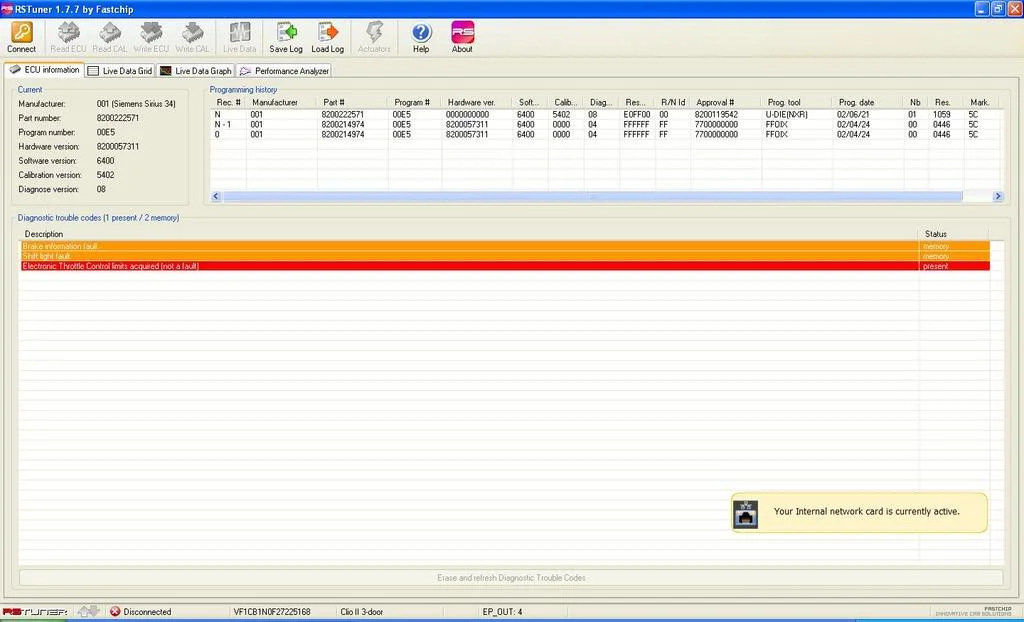This screenshot has width=1024, height=622.
Task: Click the Write CAL toolbar icon
Action: pyautogui.click(x=193, y=32)
